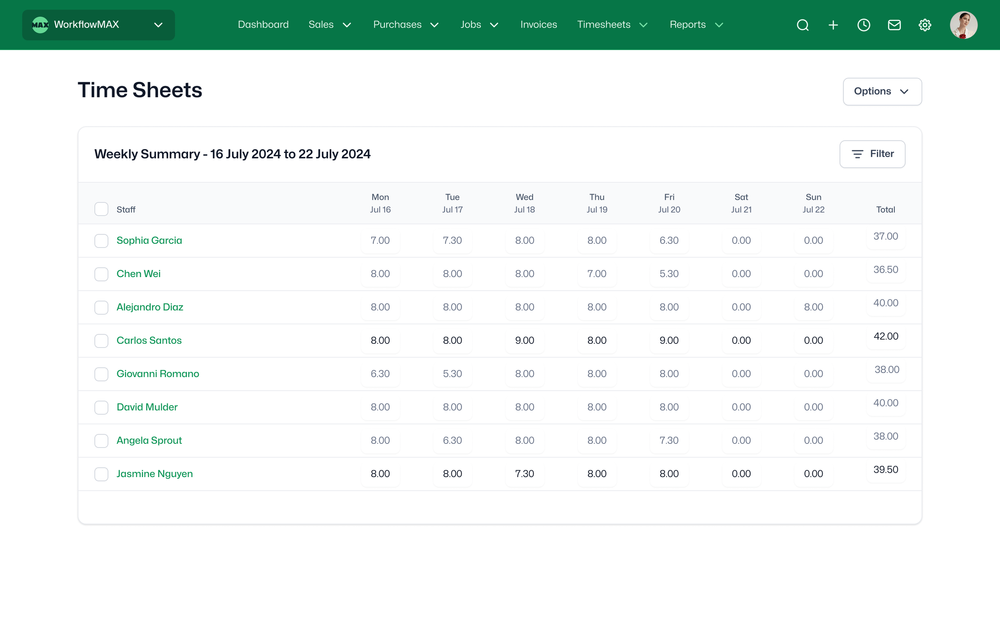
Task: Click the Total column header
Action: tap(886, 210)
